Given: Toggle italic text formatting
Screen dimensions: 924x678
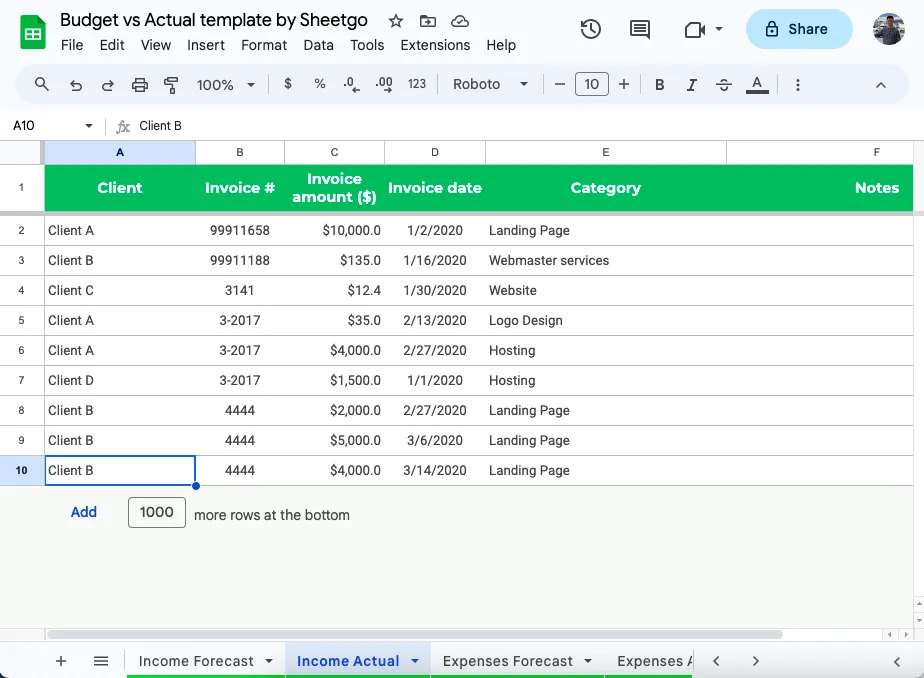Looking at the screenshot, I should tap(692, 85).
